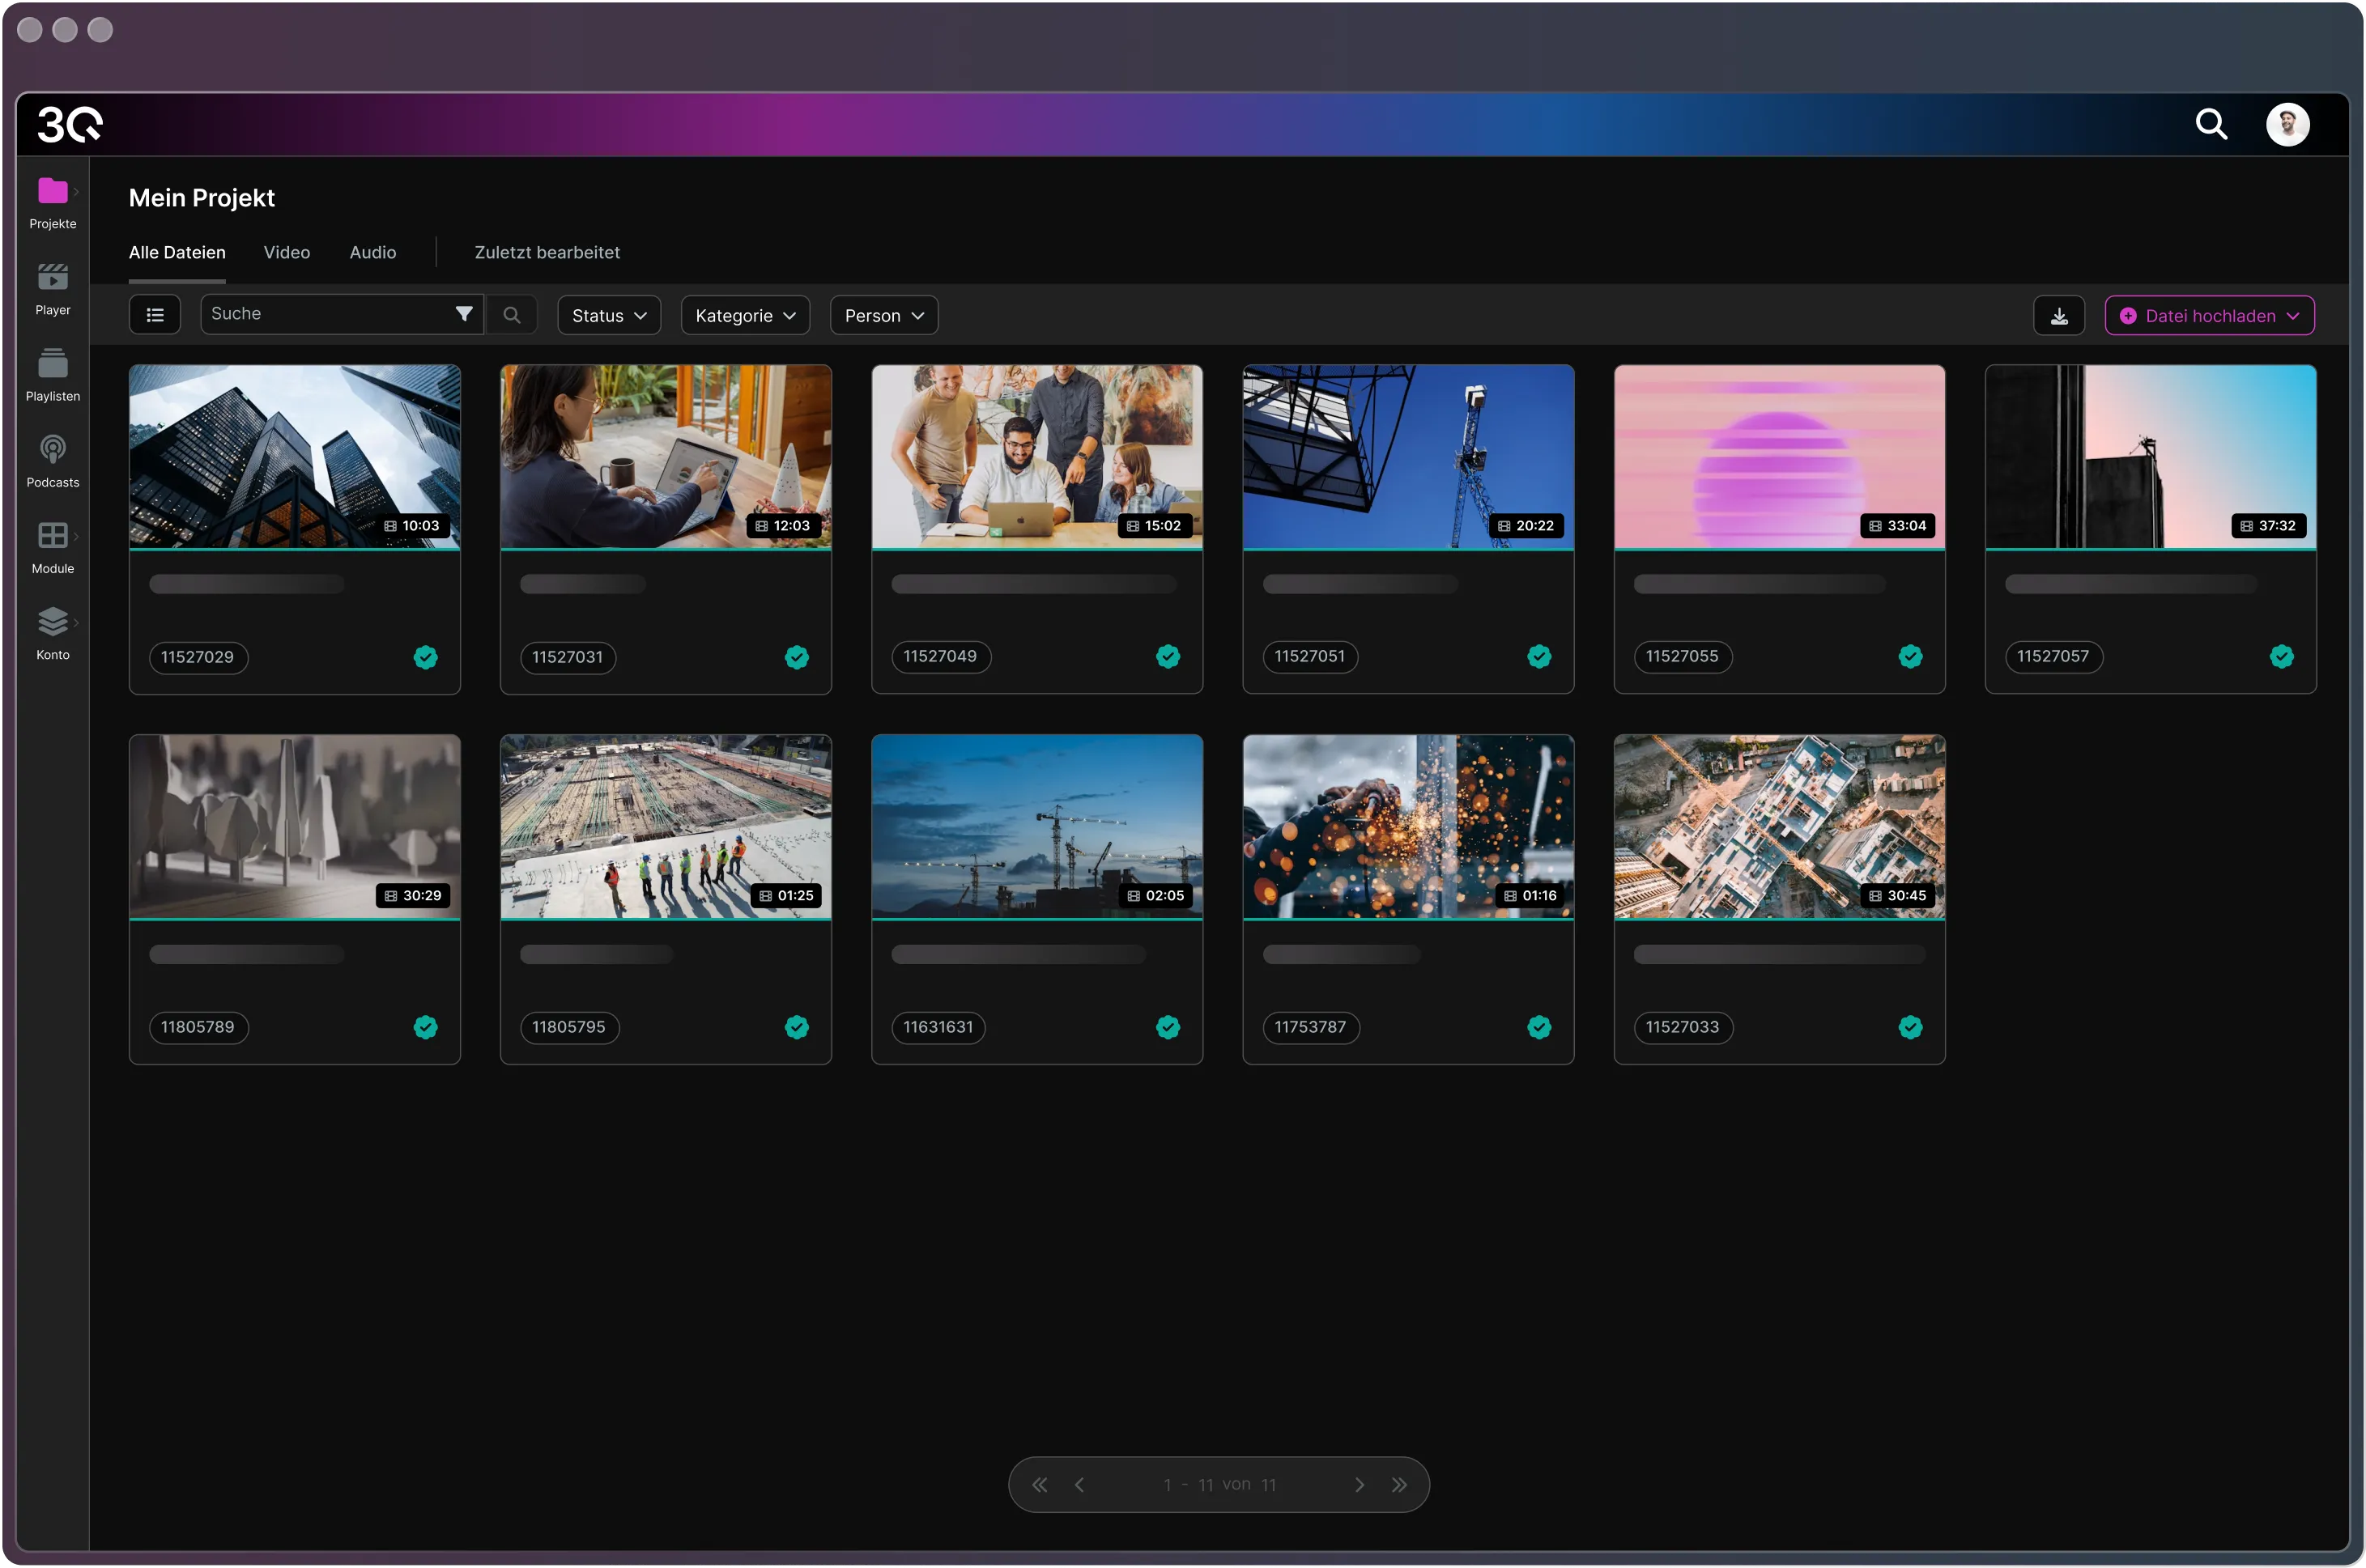Open laptop woman thumbnail 12:03
The height and width of the screenshot is (1568, 2366).
click(x=665, y=457)
